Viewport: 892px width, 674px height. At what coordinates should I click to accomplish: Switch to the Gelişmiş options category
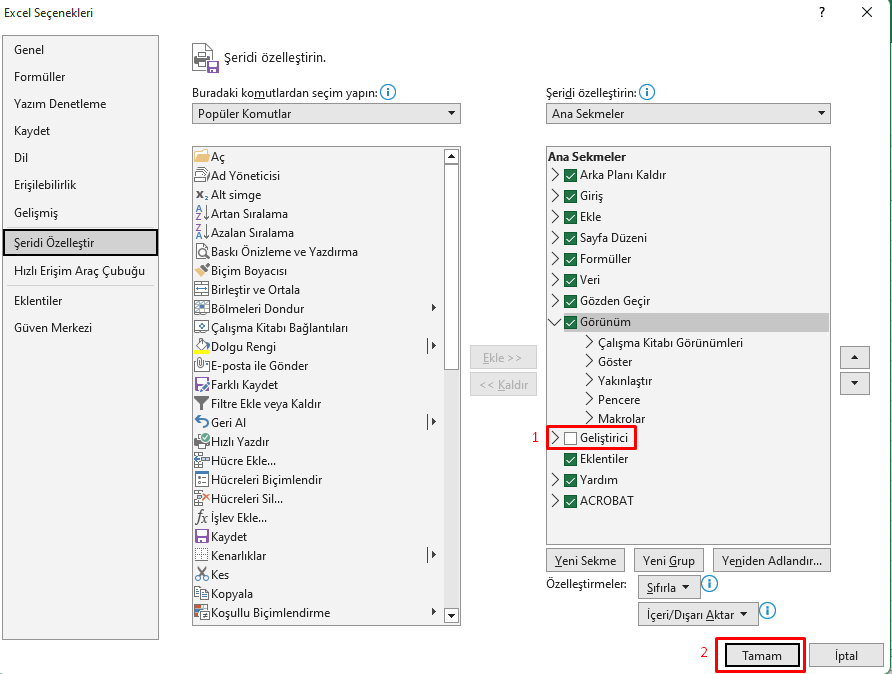click(x=36, y=213)
